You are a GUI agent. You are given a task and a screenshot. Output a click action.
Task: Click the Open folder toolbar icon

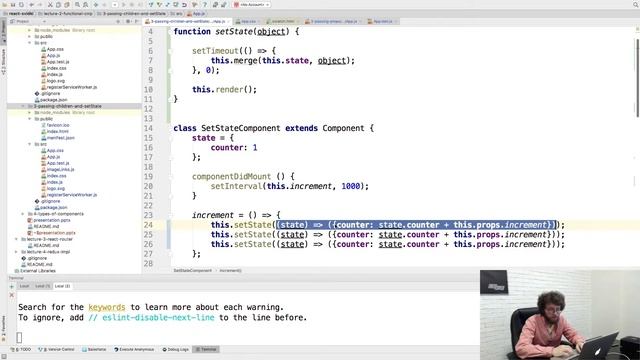(5, 4)
